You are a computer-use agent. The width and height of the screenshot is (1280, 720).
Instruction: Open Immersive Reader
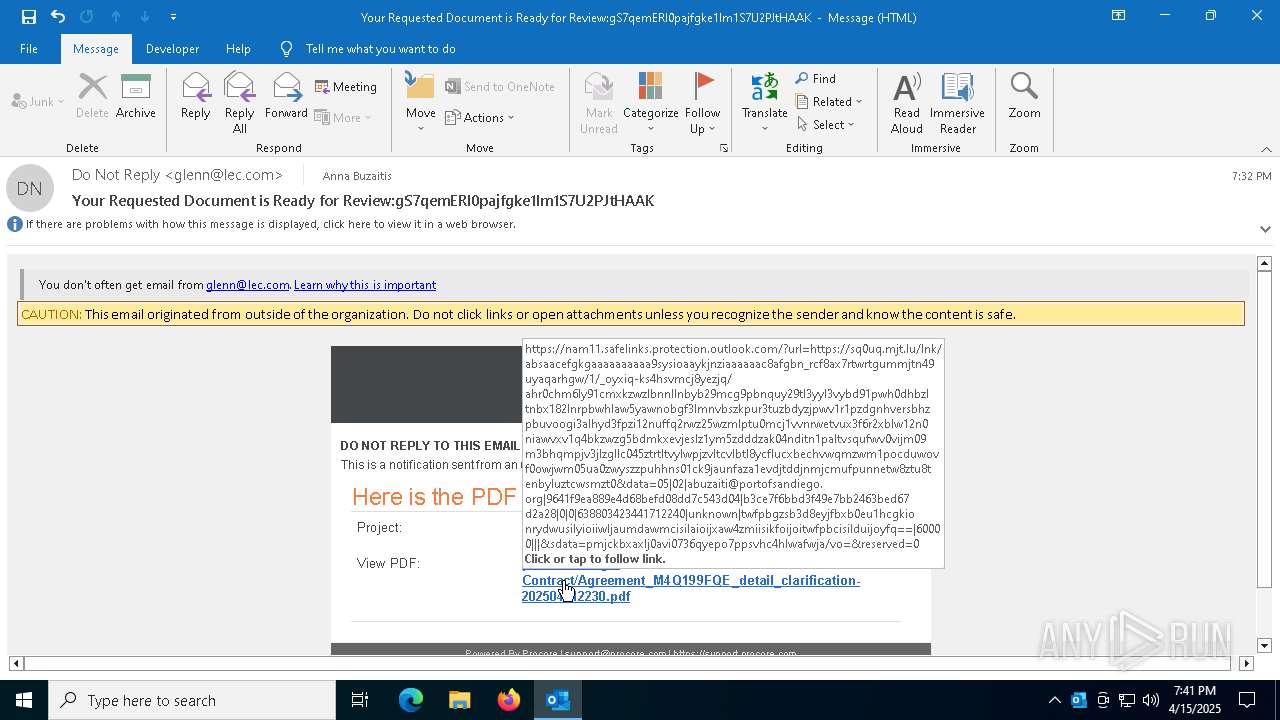957,103
